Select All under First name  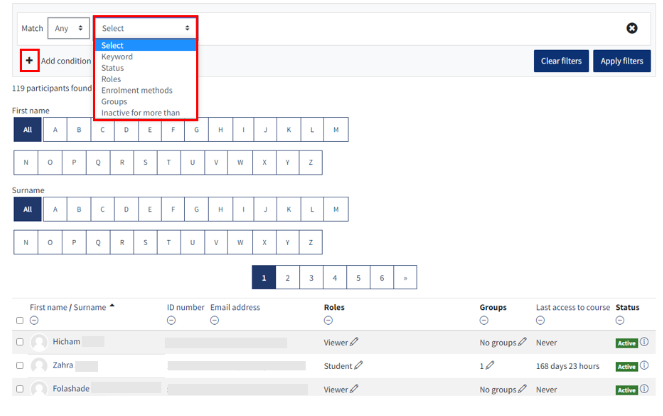tap(27, 130)
